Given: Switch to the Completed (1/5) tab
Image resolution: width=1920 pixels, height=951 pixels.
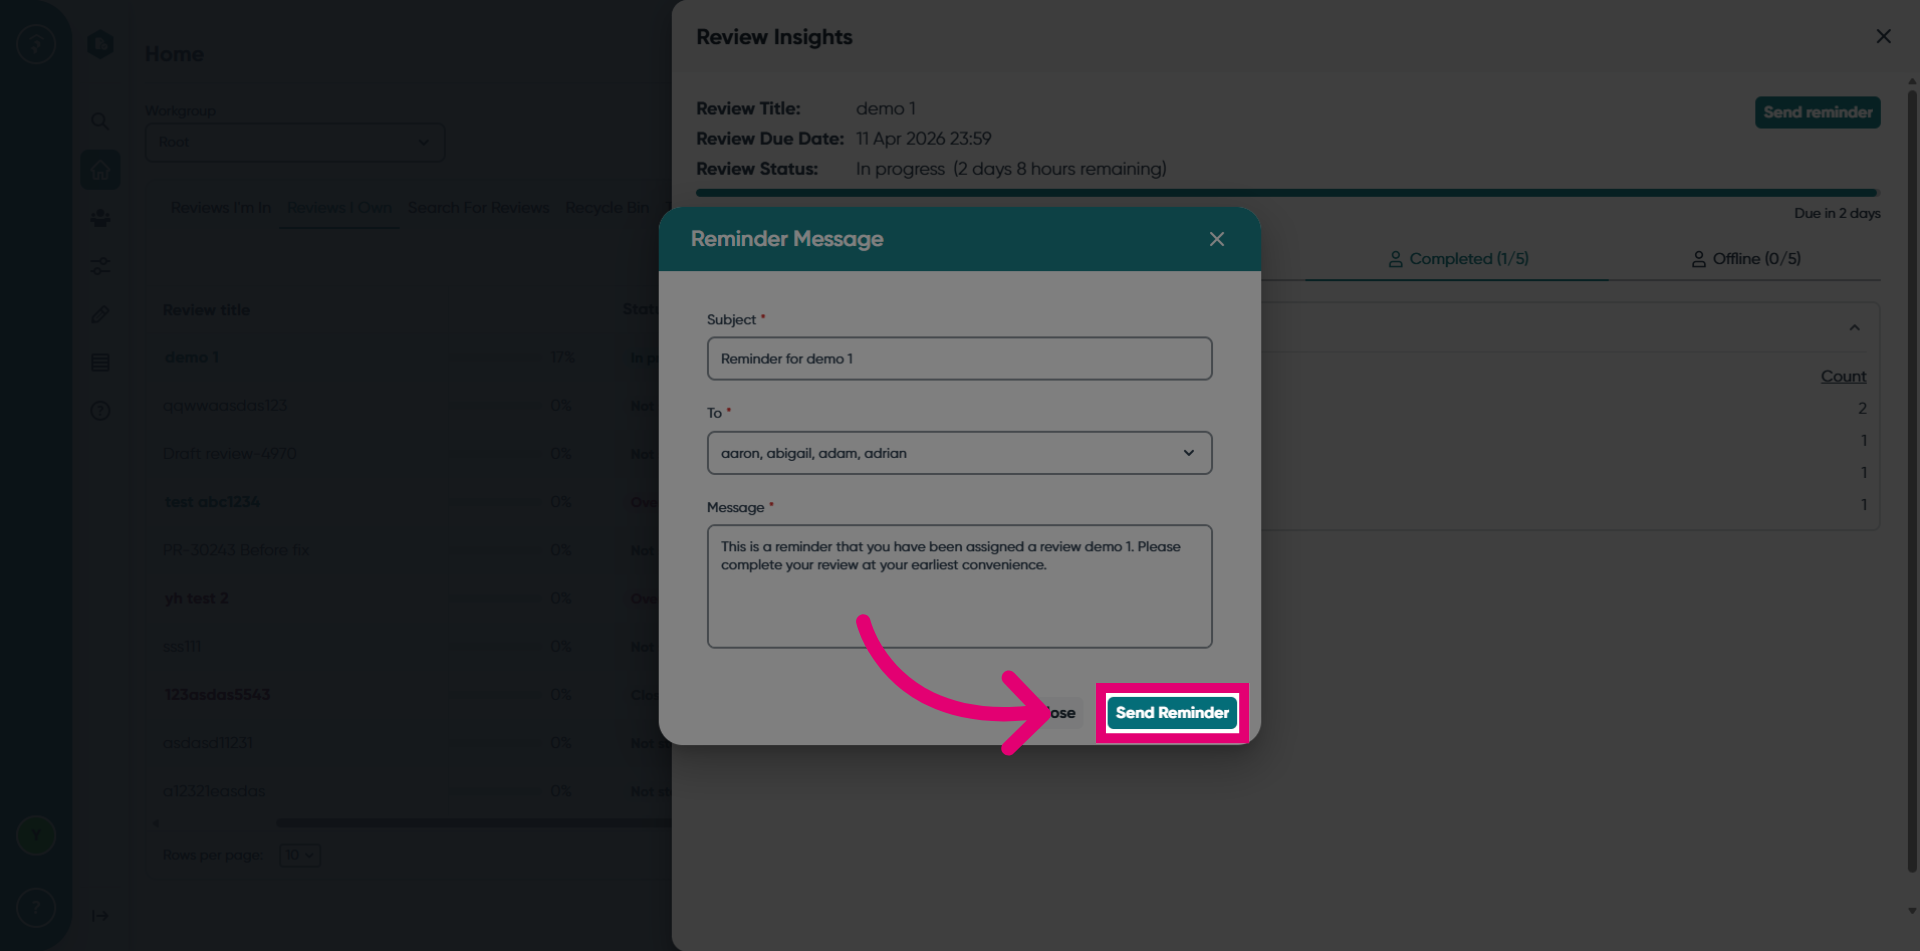Looking at the screenshot, I should [1457, 259].
